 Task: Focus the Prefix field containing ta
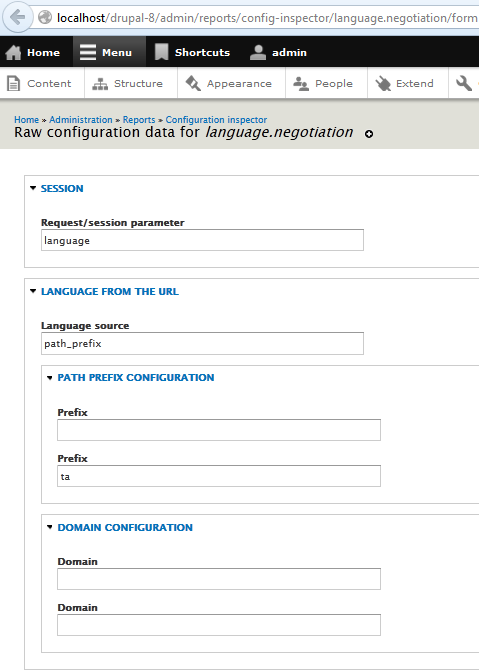(x=219, y=476)
